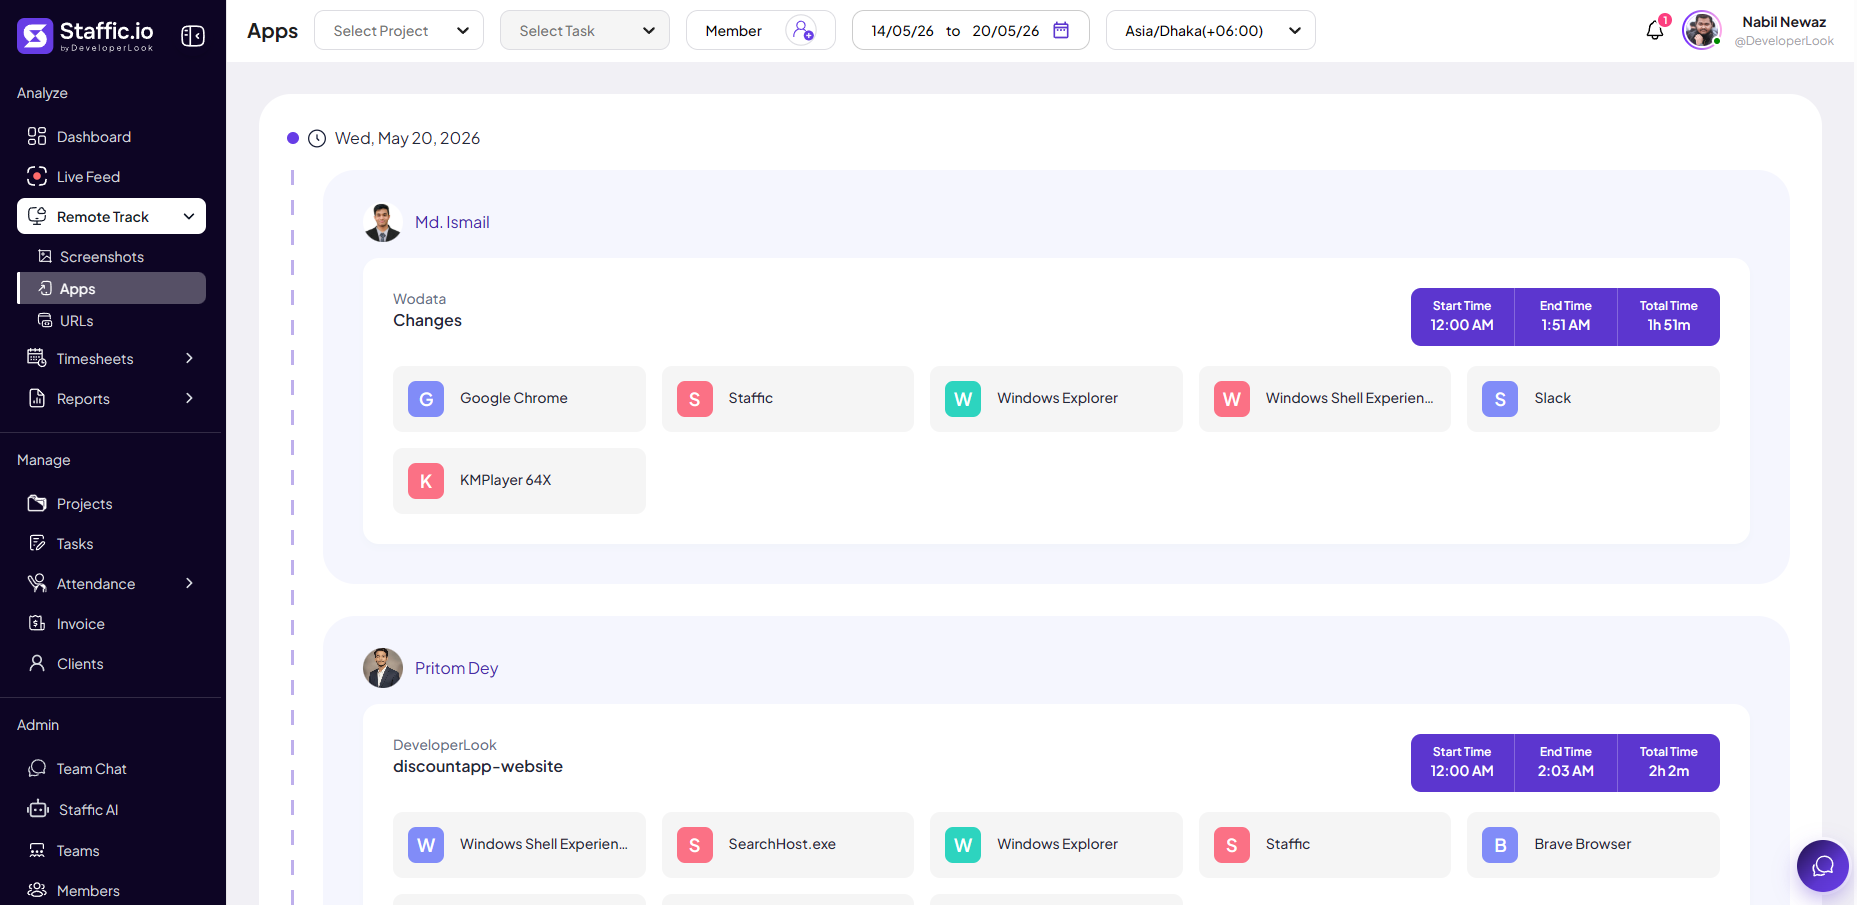This screenshot has width=1857, height=905.
Task: Expand the Reports submenu
Action: (189, 398)
